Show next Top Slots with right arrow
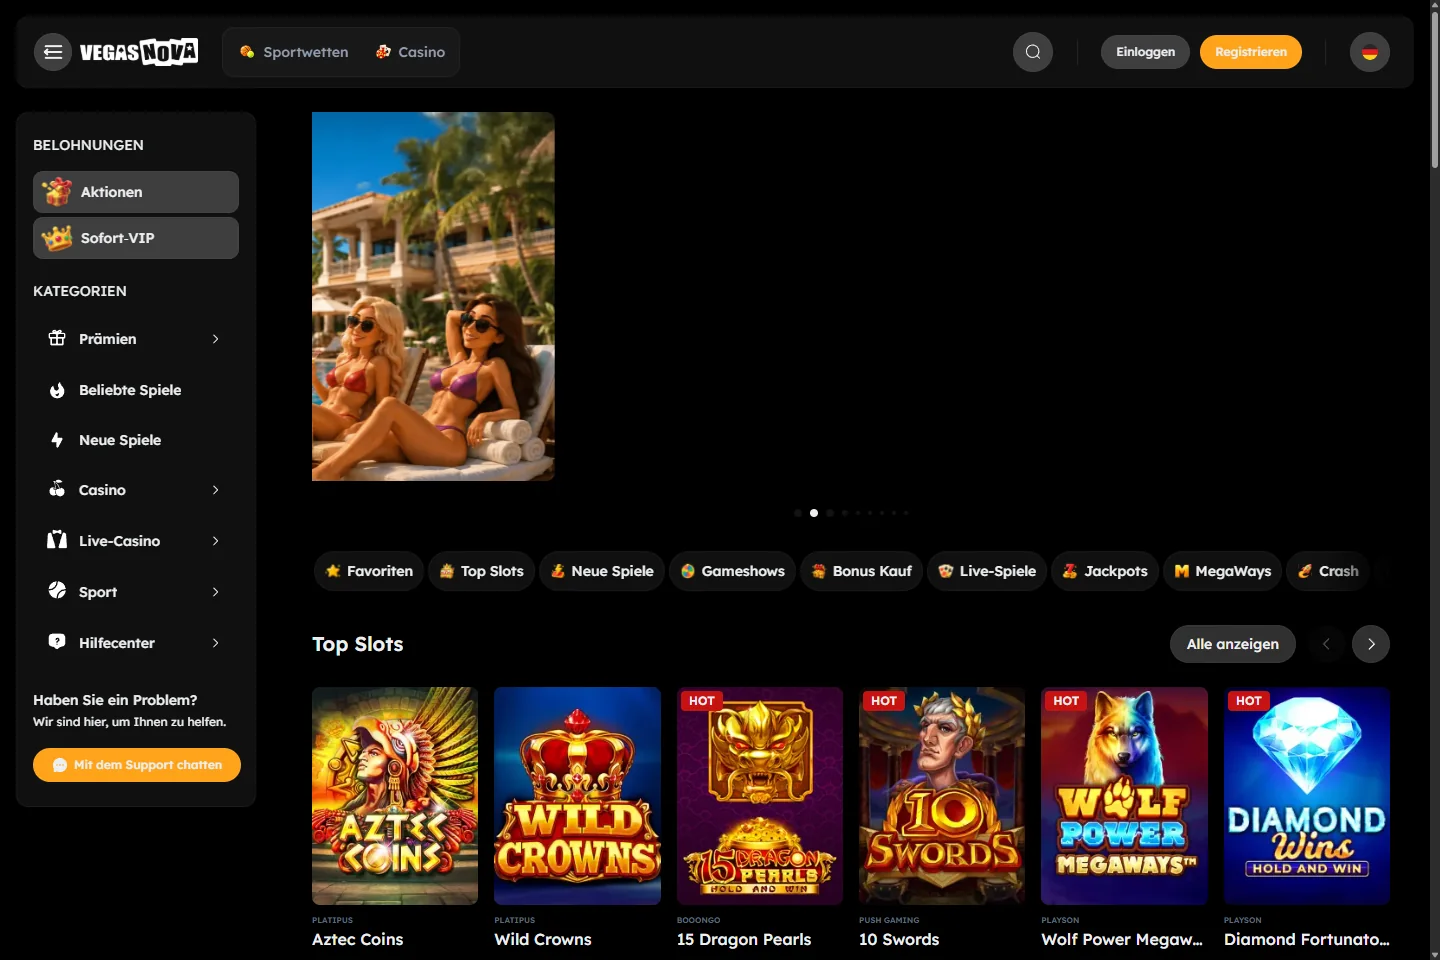 click(x=1371, y=644)
